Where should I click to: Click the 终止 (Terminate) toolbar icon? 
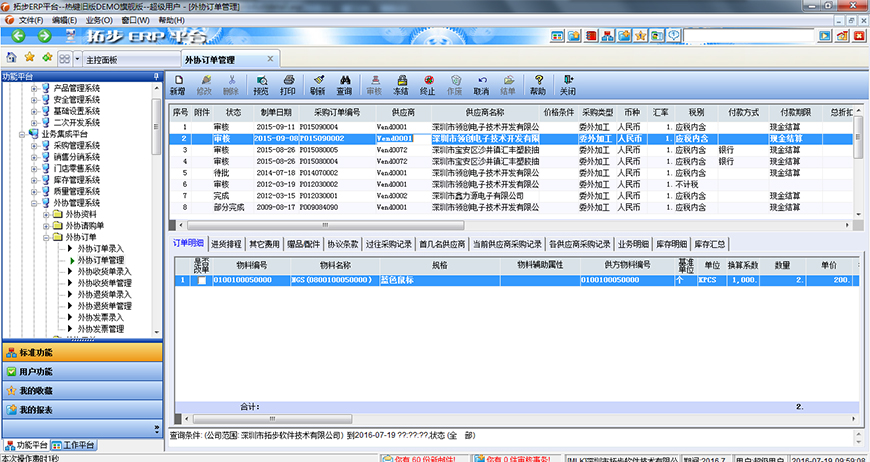[x=427, y=84]
